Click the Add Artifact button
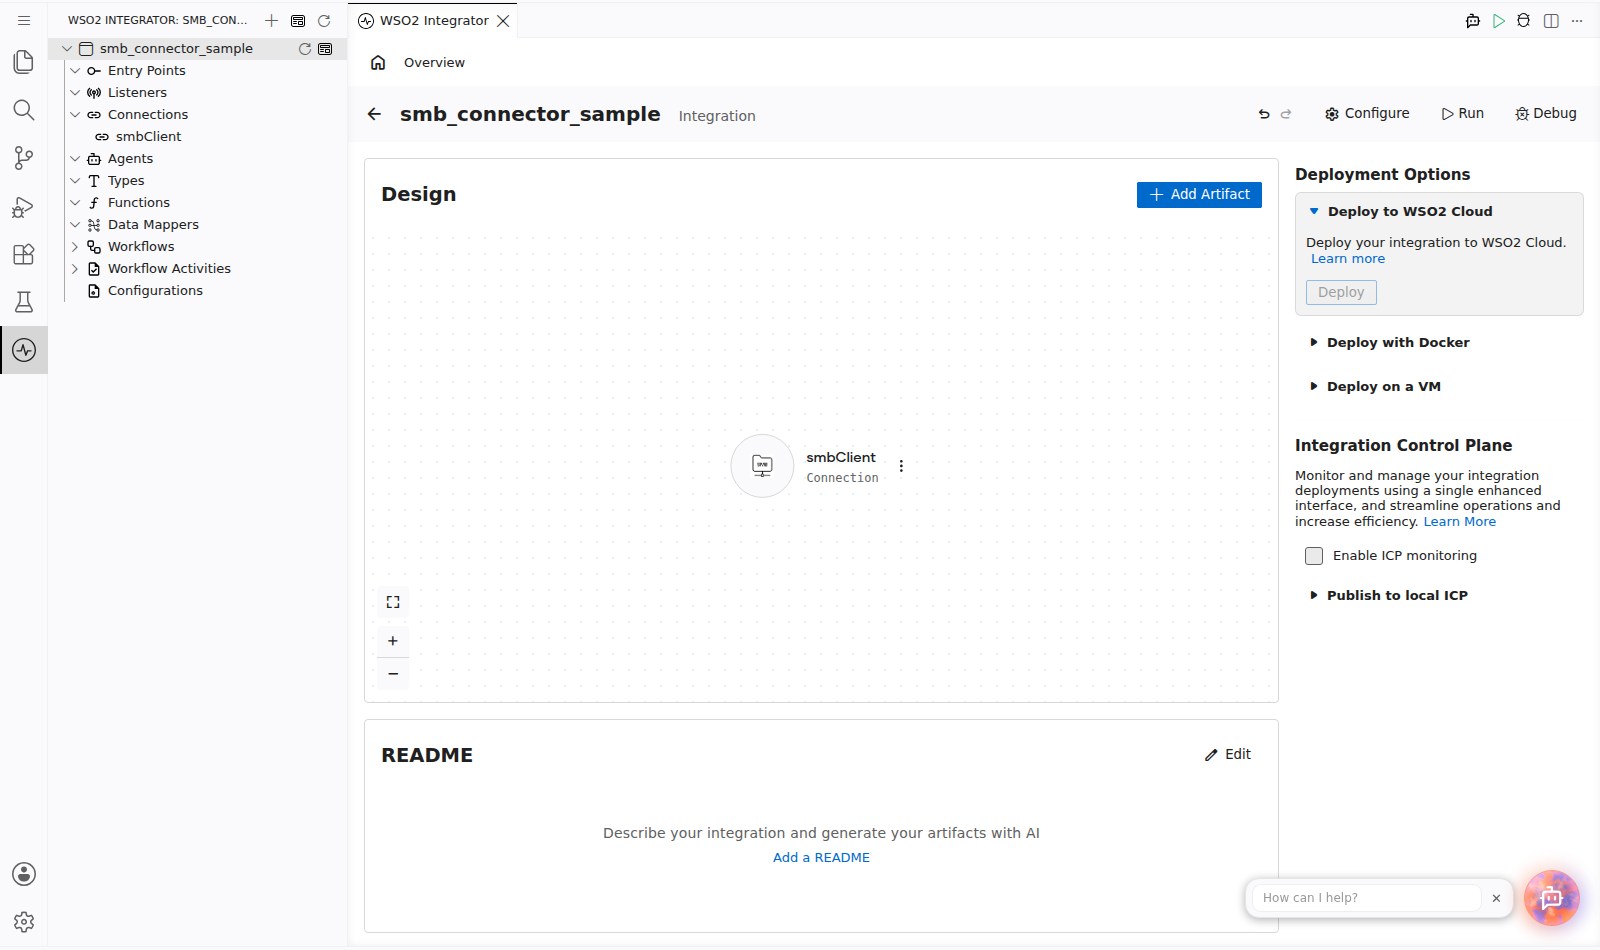 click(x=1199, y=194)
